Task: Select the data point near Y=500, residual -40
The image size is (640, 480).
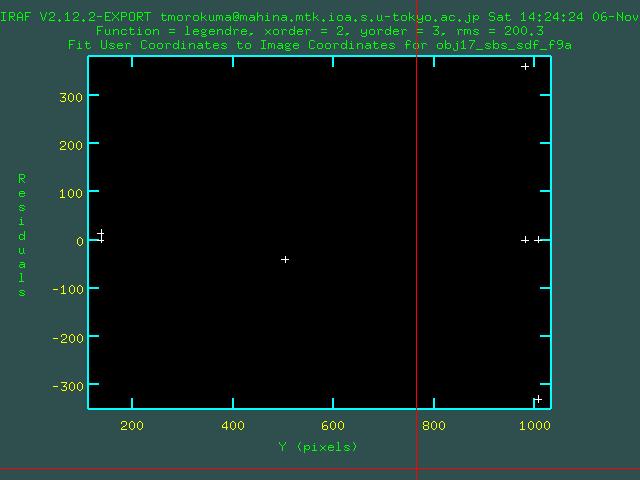Action: pyautogui.click(x=285, y=259)
